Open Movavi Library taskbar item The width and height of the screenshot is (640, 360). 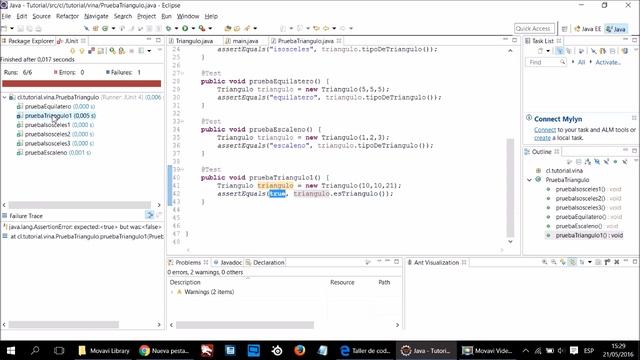point(104,350)
